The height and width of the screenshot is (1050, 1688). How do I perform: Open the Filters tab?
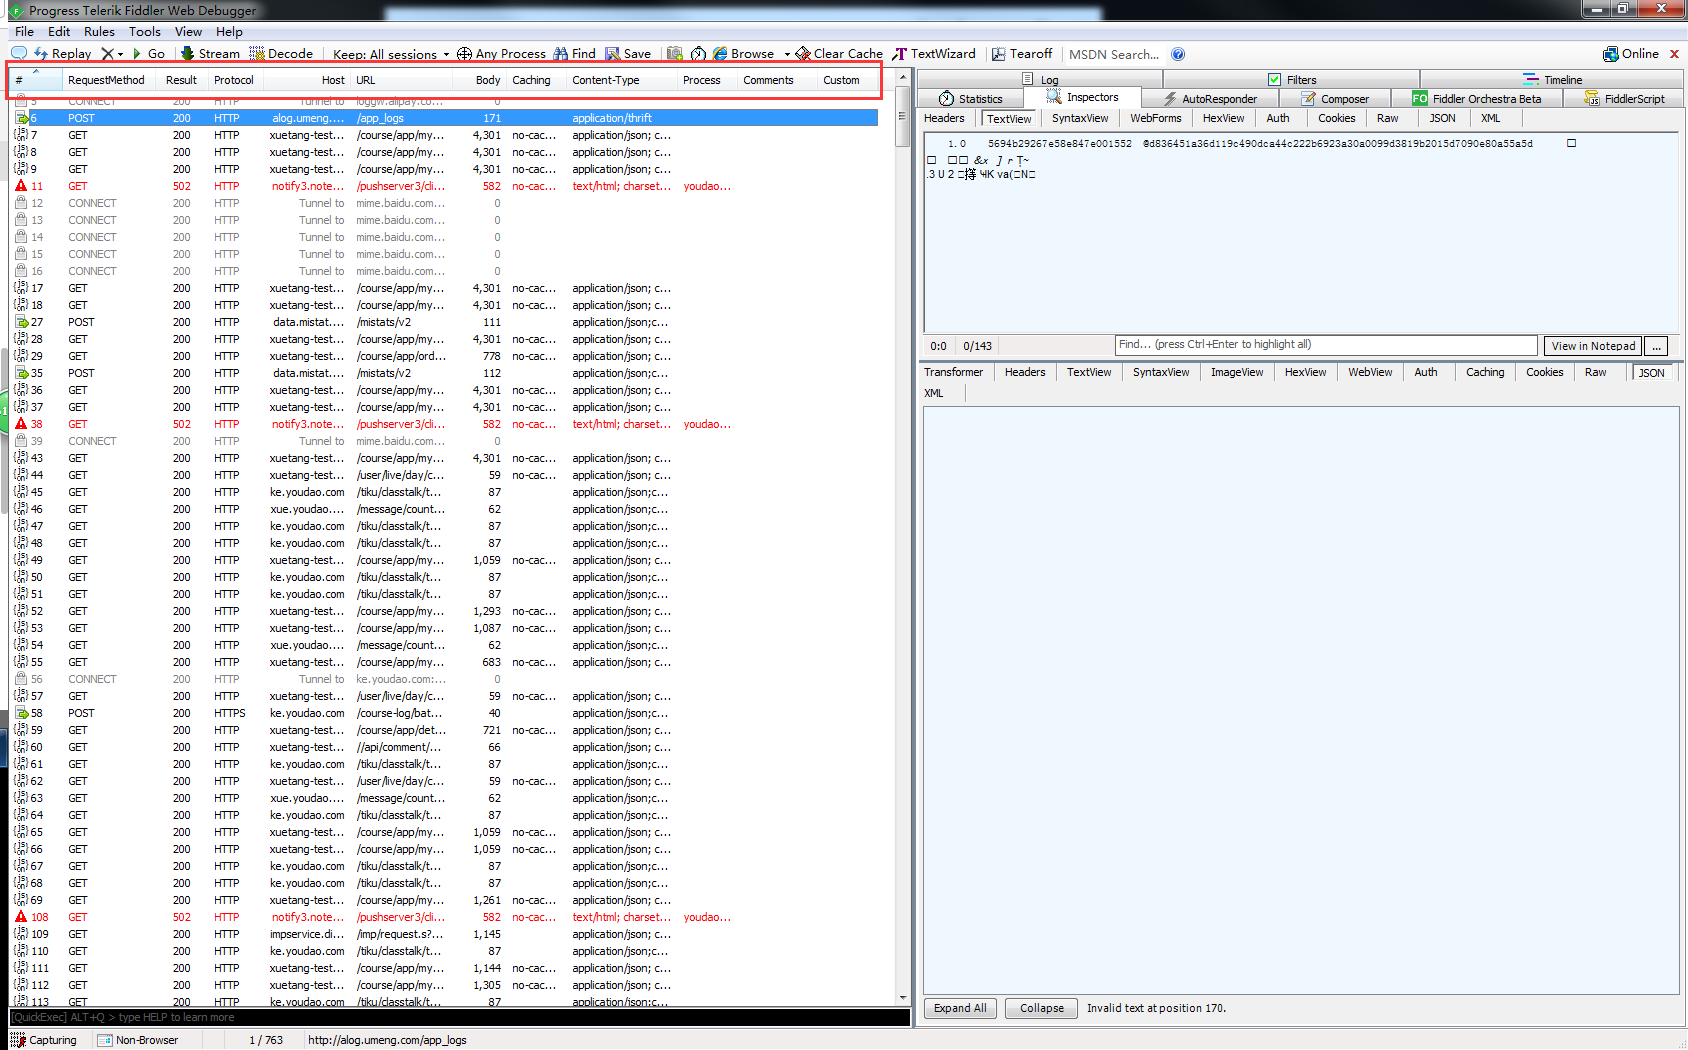(x=1292, y=79)
